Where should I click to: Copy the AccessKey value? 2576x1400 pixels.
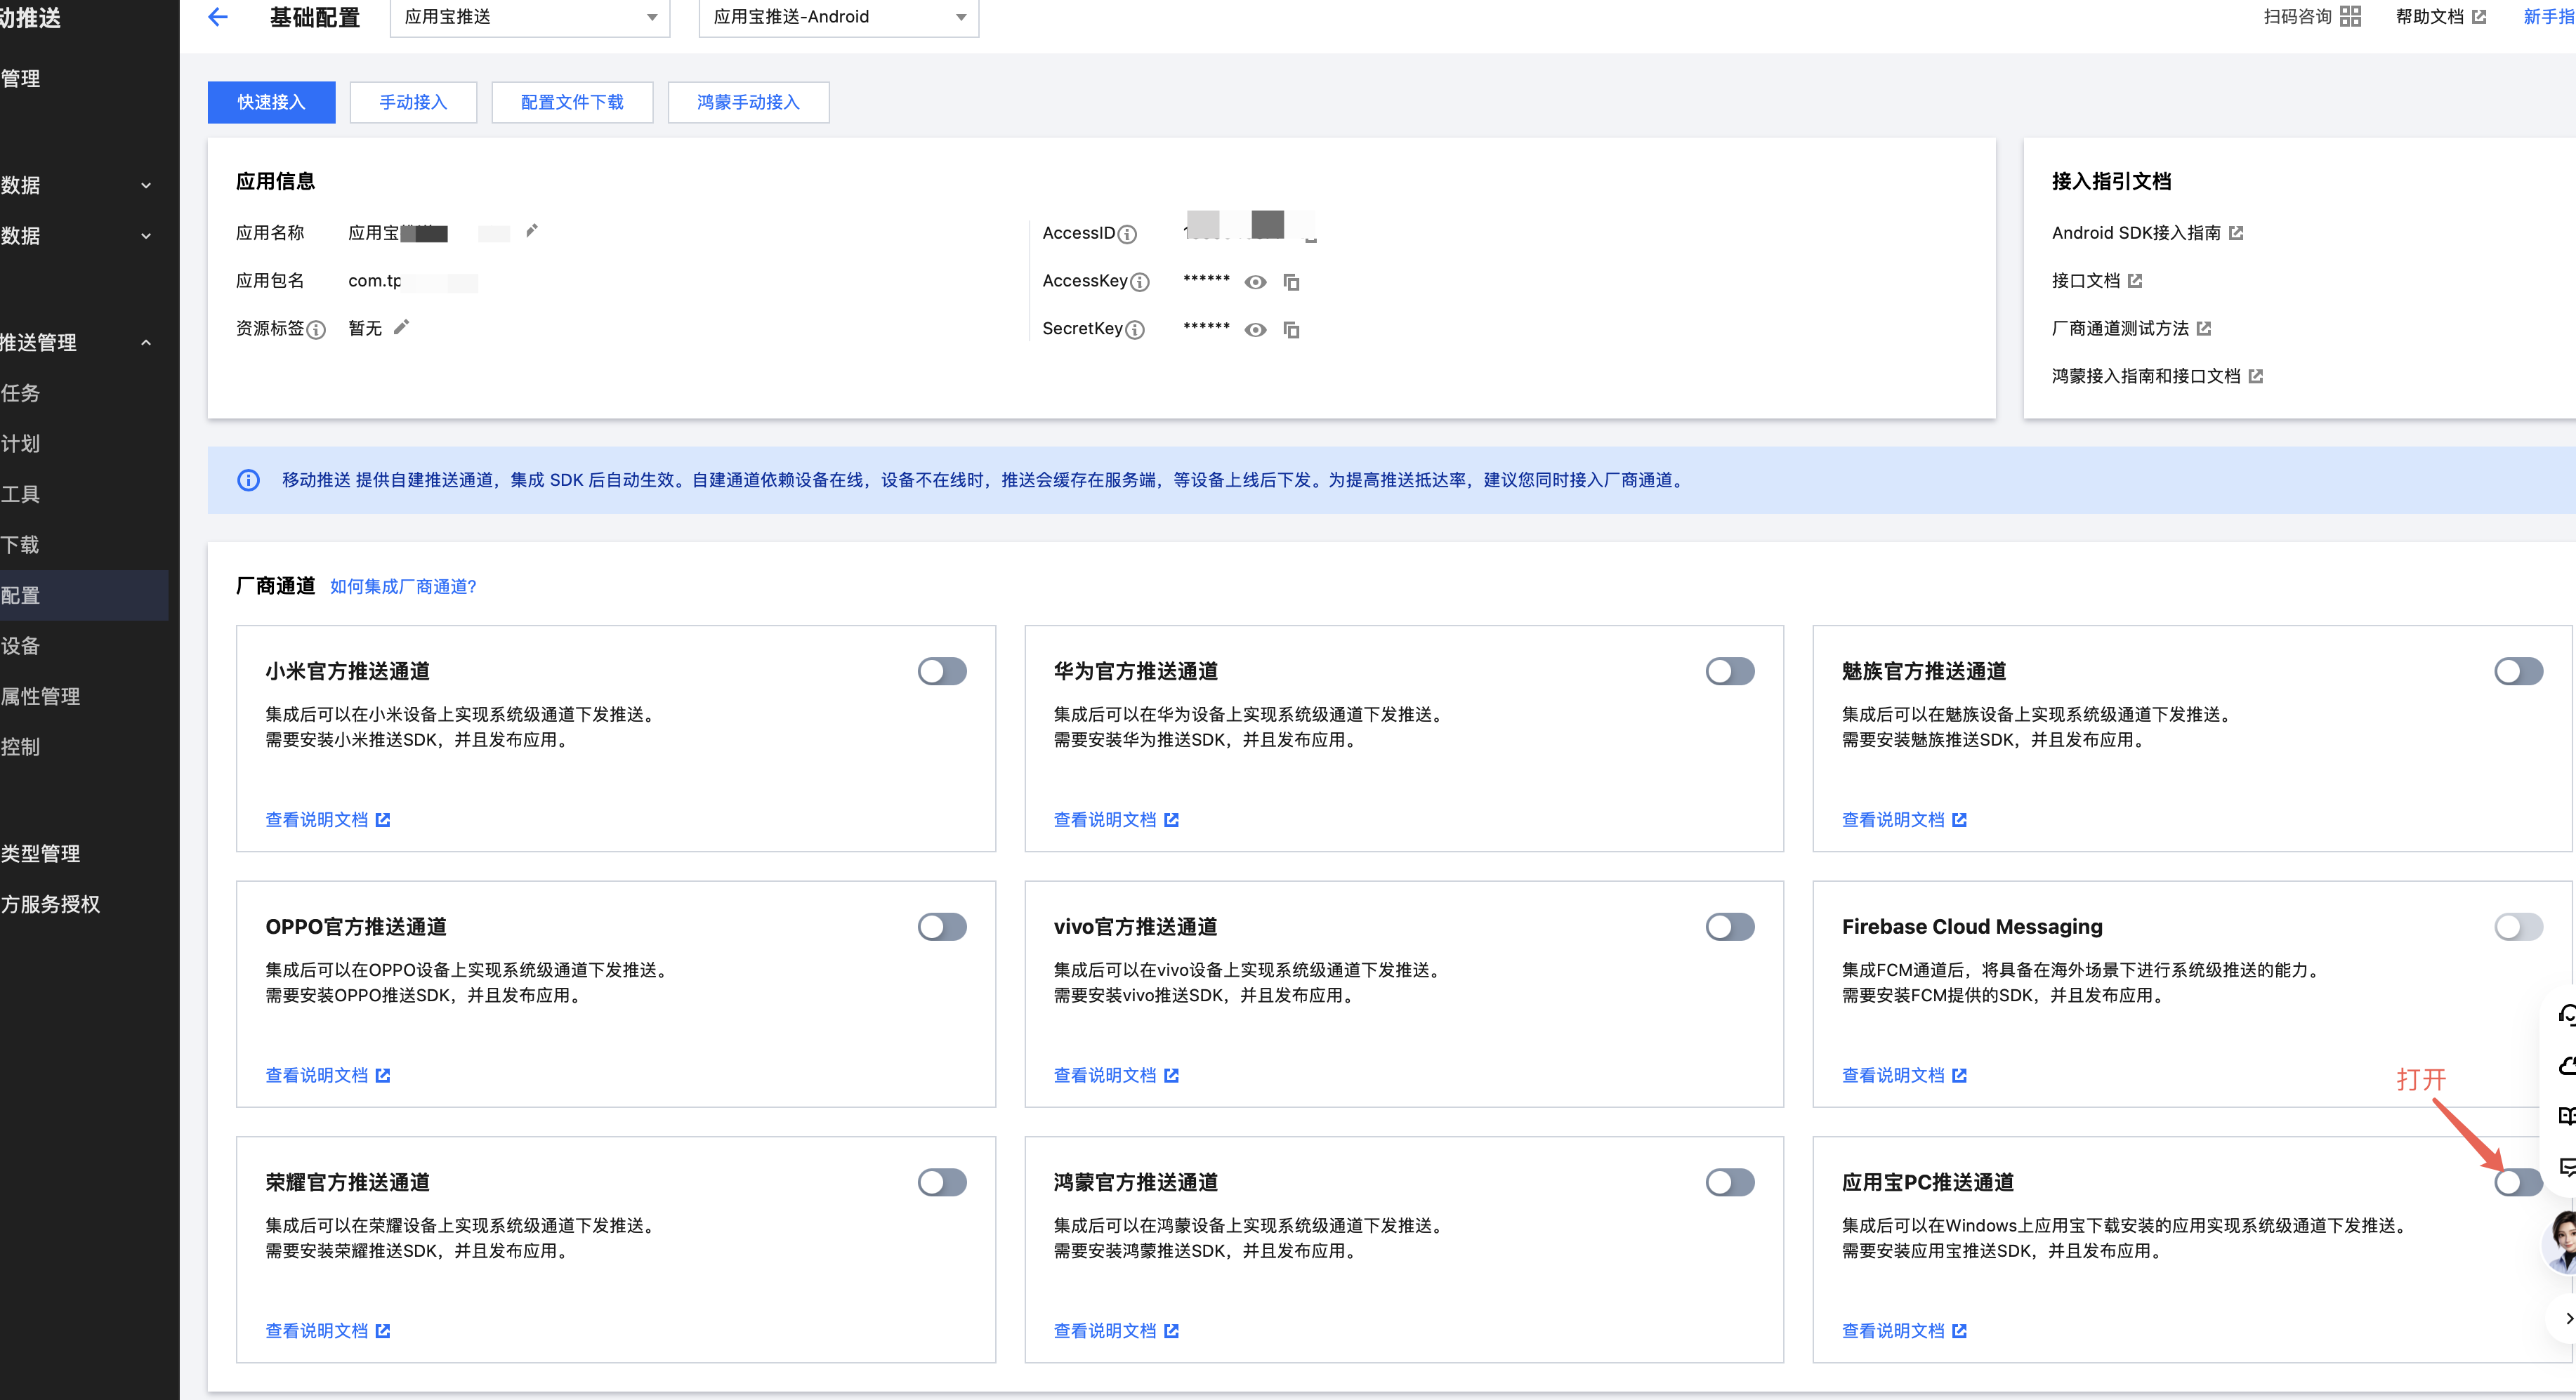[x=1292, y=282]
